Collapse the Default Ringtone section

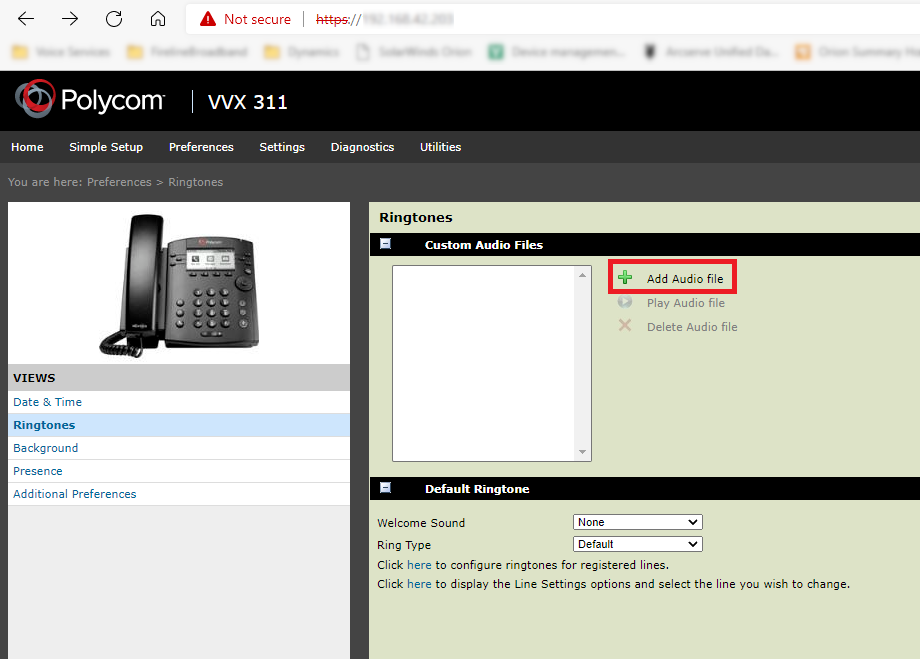pyautogui.click(x=385, y=488)
